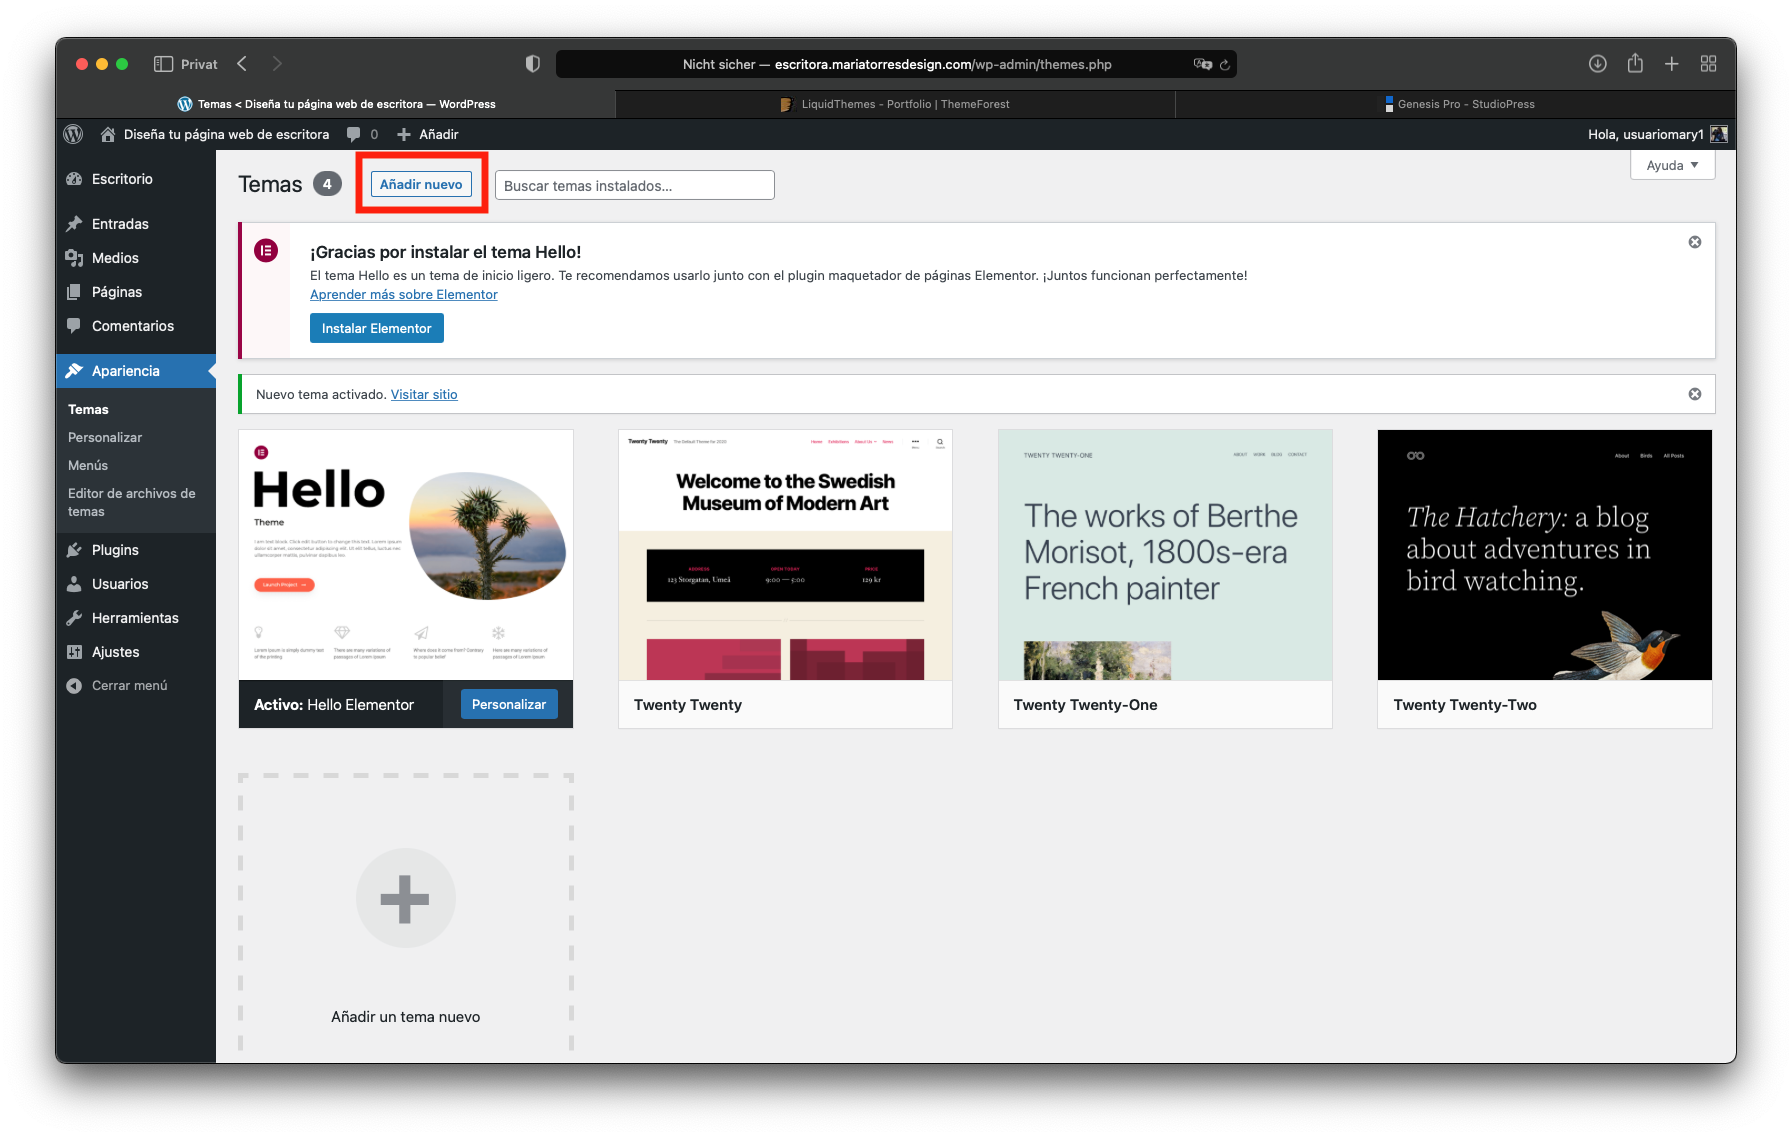Open a new Safari tab
This screenshot has height=1137, width=1792.
(1672, 64)
